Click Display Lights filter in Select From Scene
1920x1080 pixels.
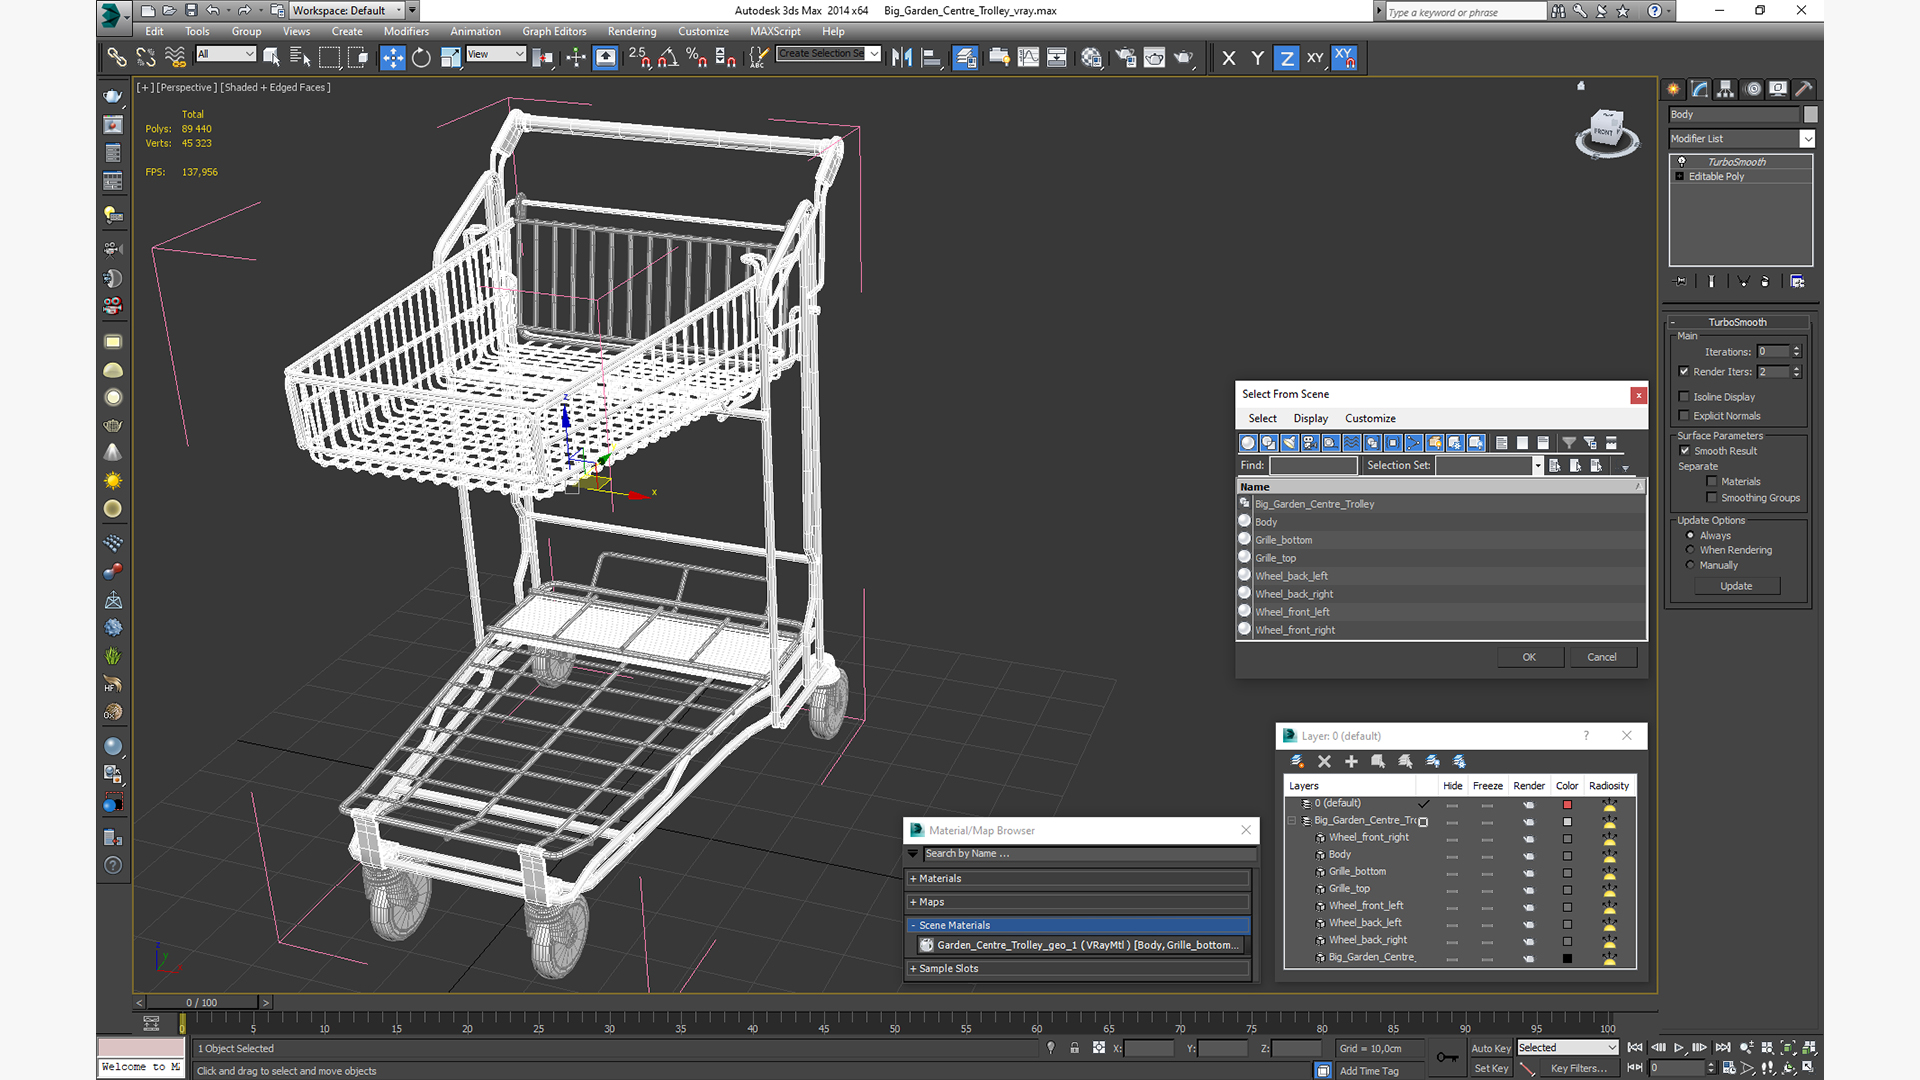[1289, 443]
